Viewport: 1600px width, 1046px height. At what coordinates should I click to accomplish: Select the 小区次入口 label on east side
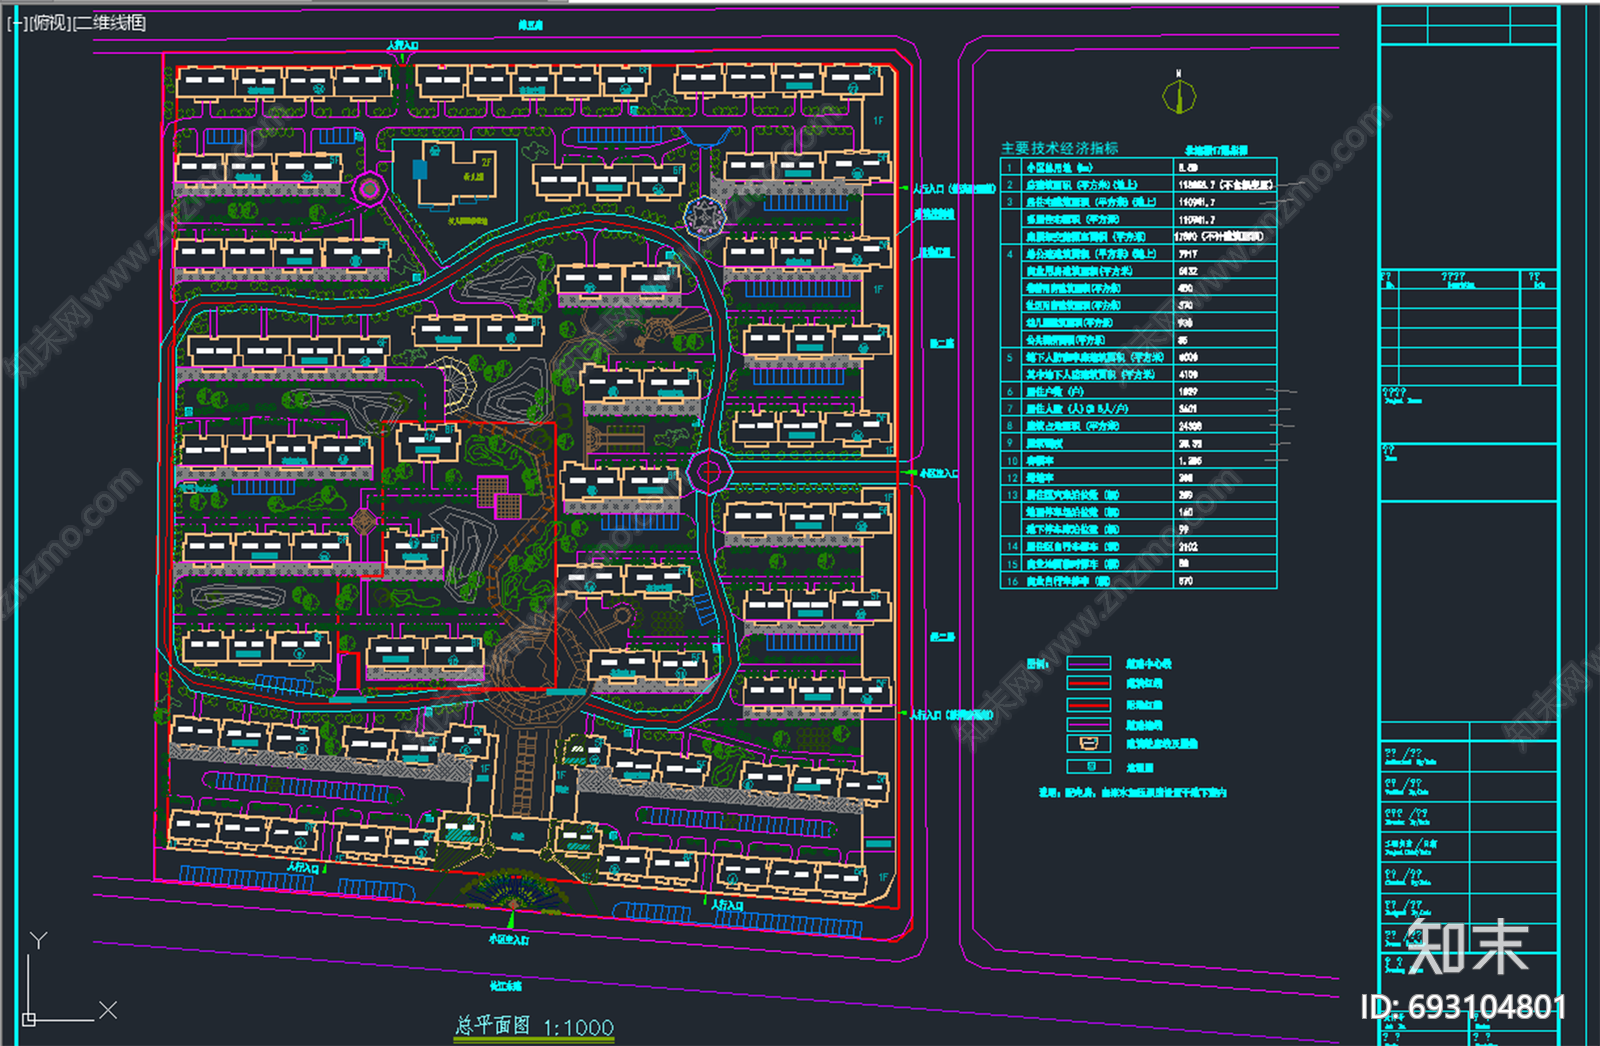click(938, 473)
